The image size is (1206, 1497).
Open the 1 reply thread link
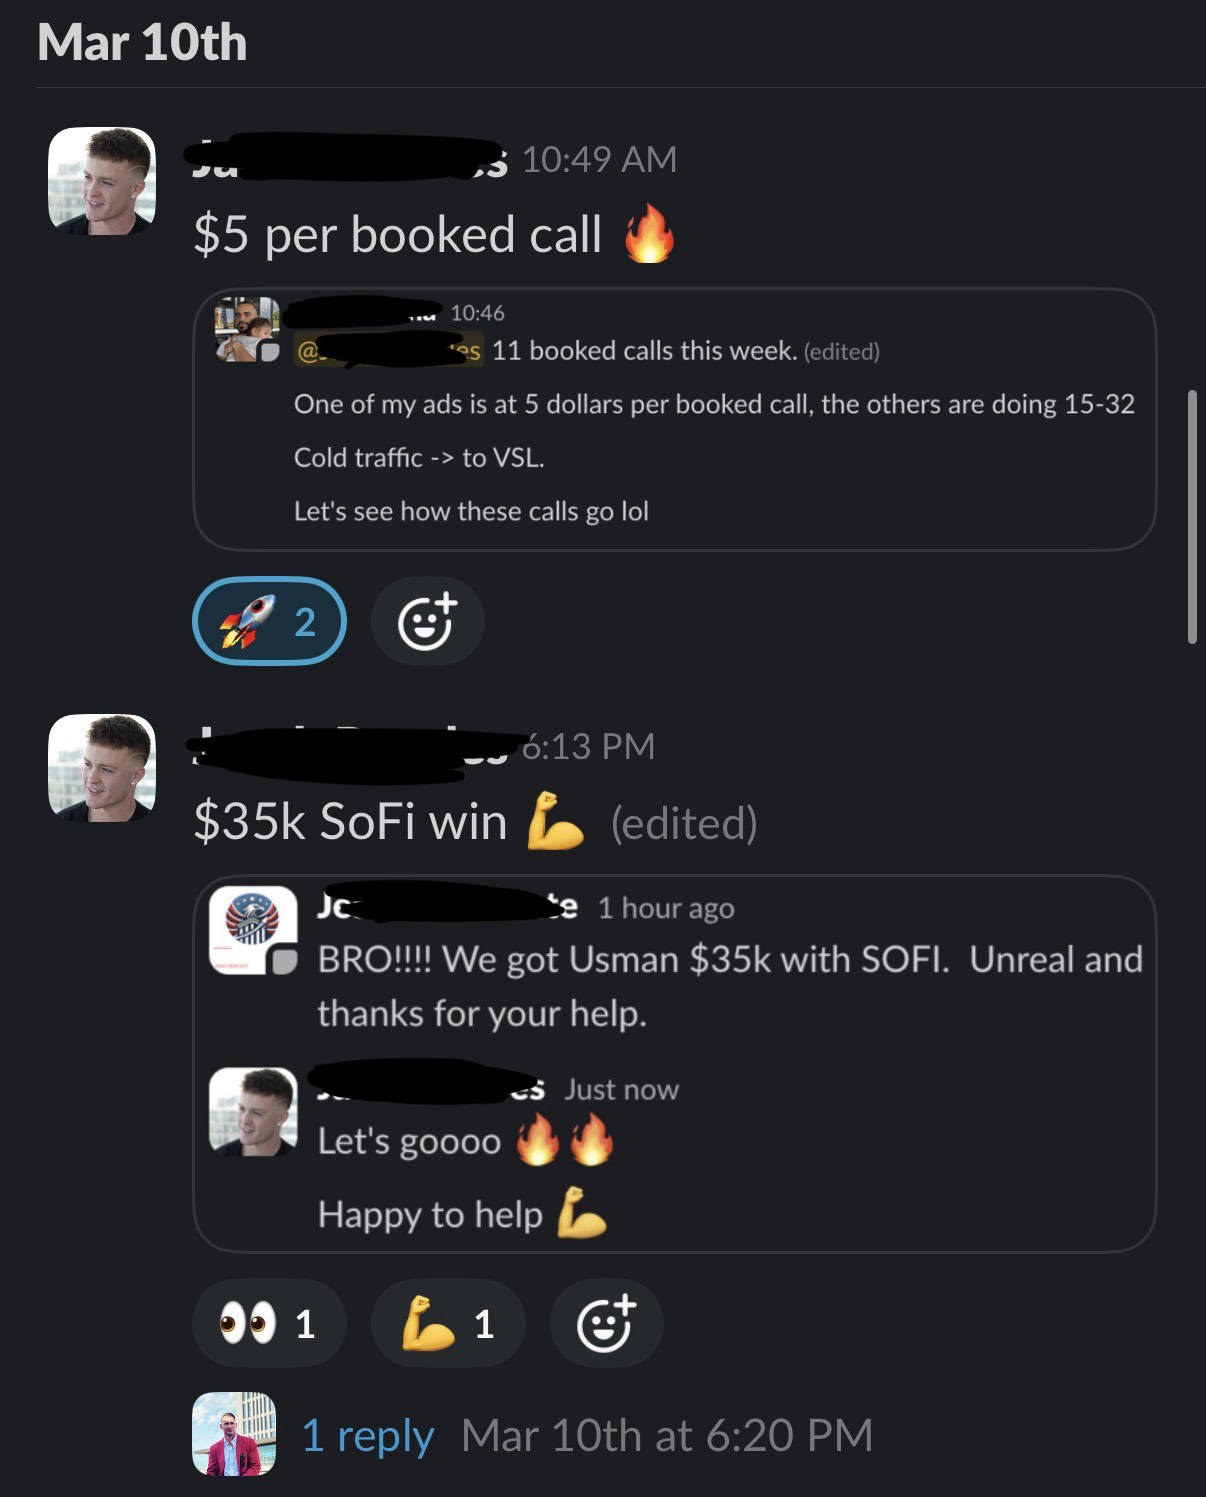click(367, 1435)
